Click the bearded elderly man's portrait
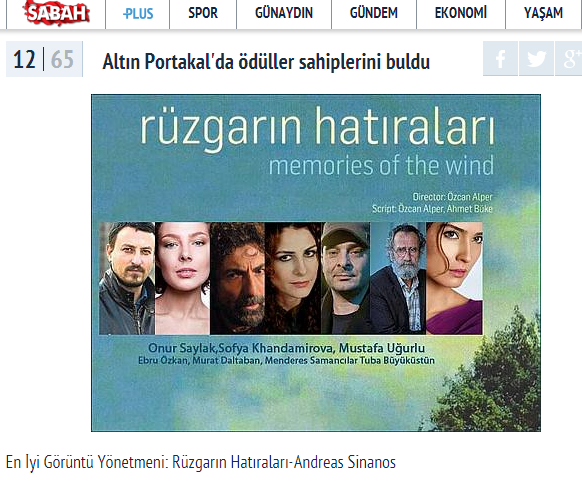This screenshot has height=502, width=582. tap(398, 278)
